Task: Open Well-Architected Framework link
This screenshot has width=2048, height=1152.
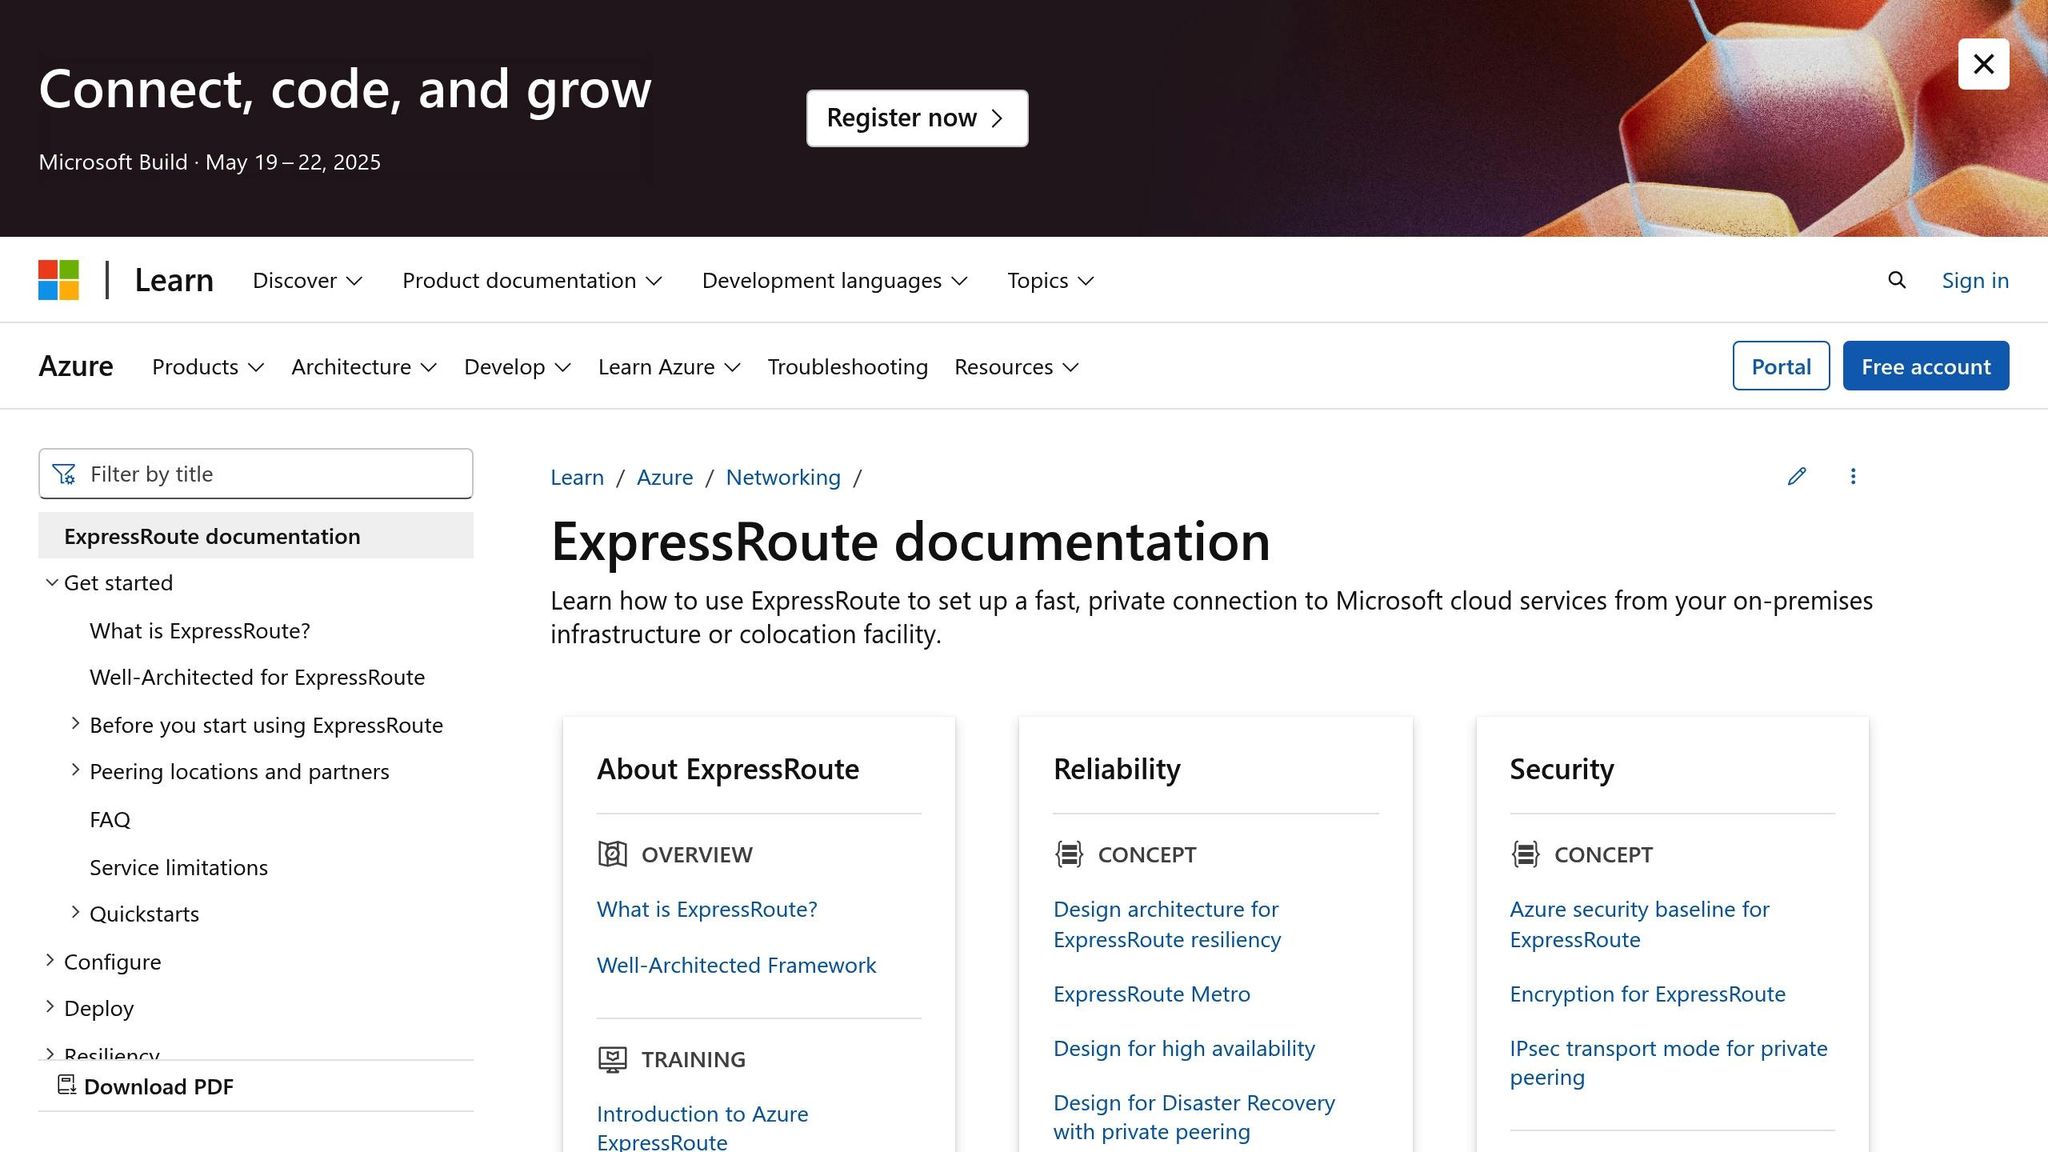Action: 736,965
